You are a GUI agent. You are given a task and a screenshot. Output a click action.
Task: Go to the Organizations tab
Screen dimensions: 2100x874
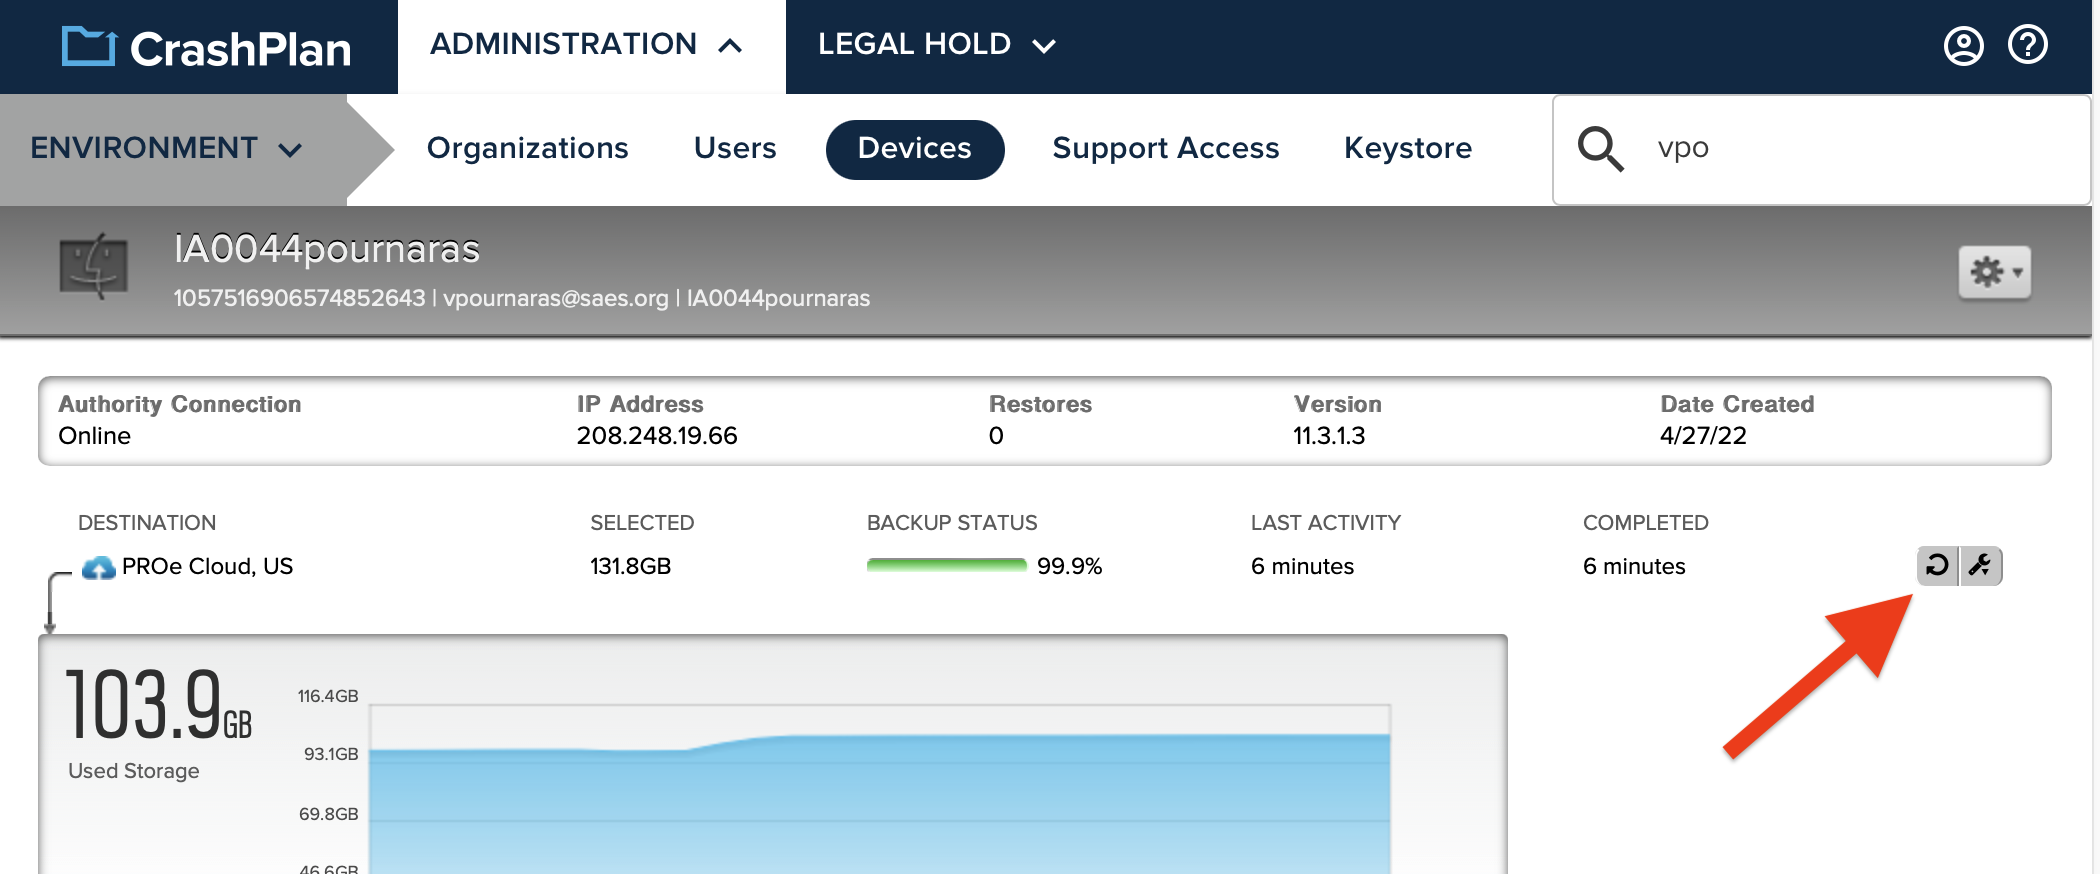pos(527,148)
